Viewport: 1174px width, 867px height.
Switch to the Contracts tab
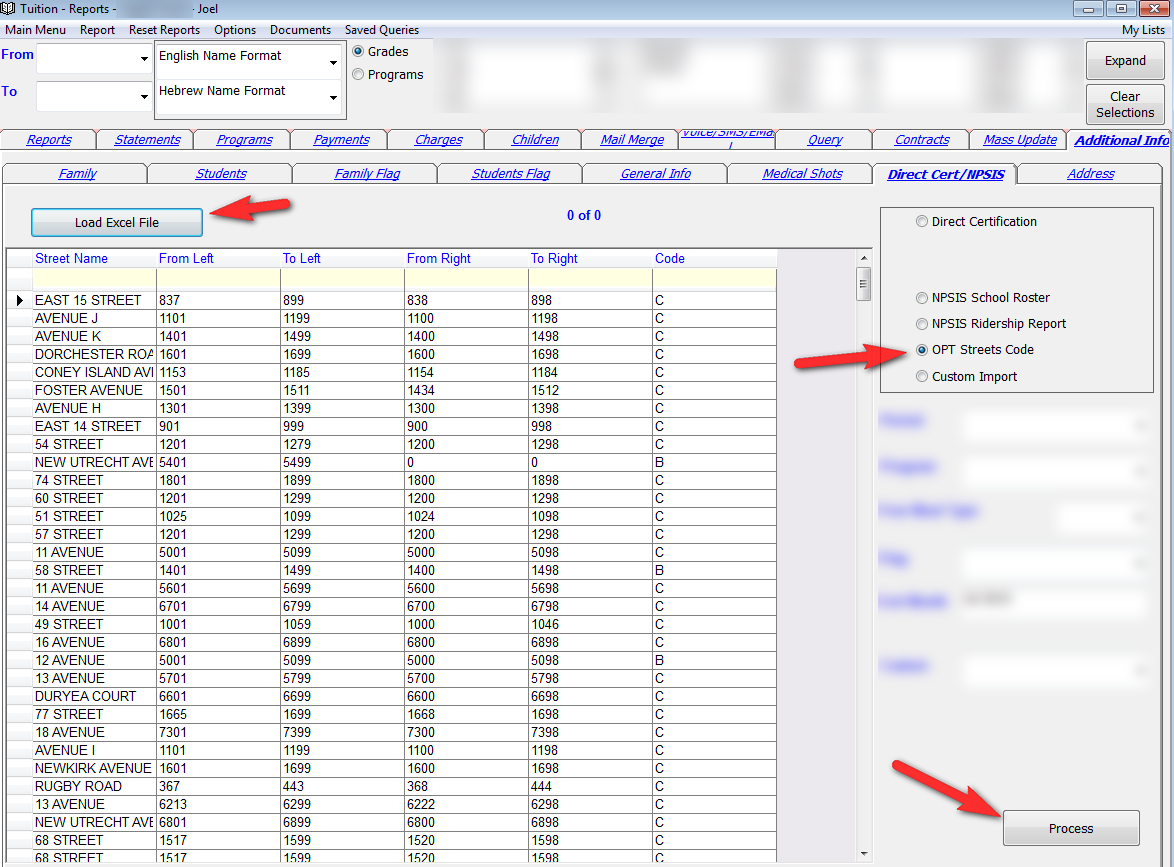(x=922, y=140)
